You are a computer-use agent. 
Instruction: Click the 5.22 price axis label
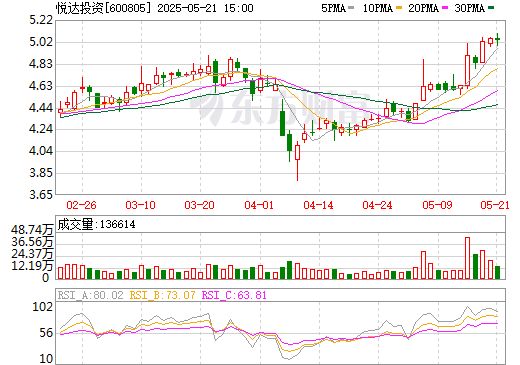point(41,20)
